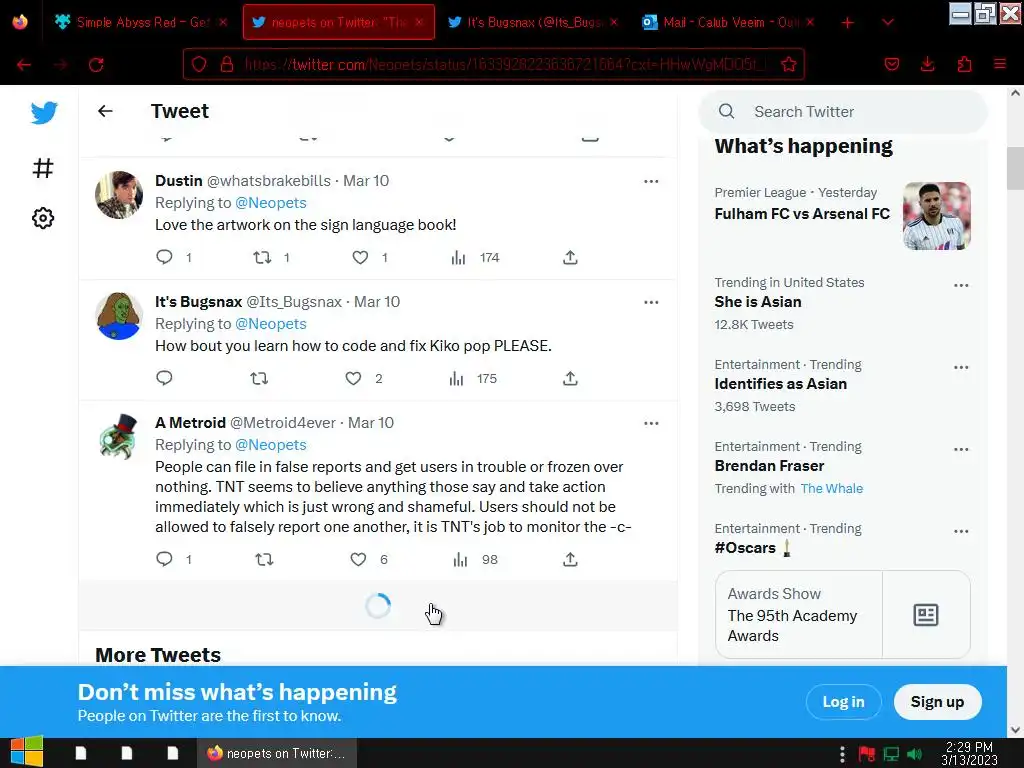
Task: Retweet A Metroid's tweet
Action: tap(264, 559)
